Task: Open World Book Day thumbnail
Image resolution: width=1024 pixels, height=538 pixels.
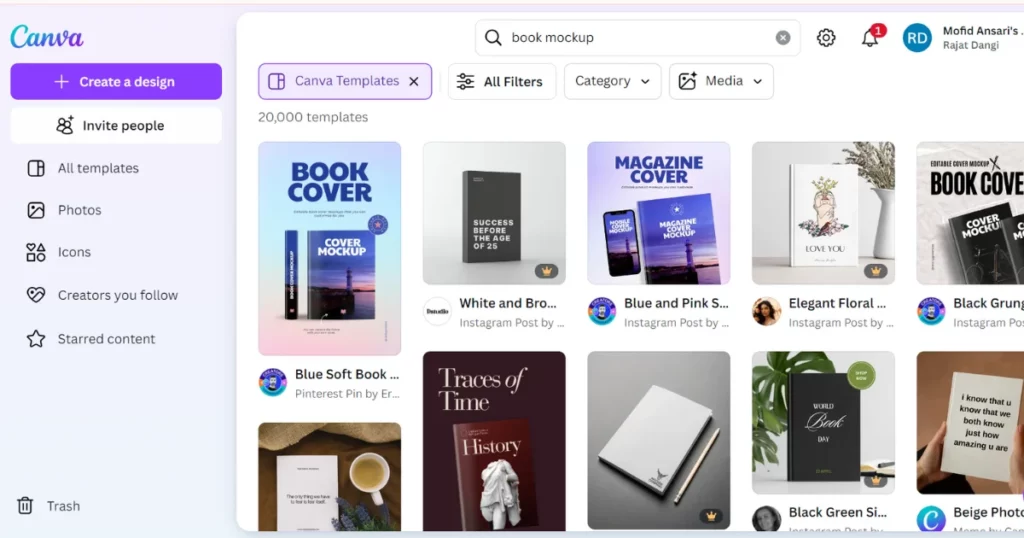Action: point(824,423)
